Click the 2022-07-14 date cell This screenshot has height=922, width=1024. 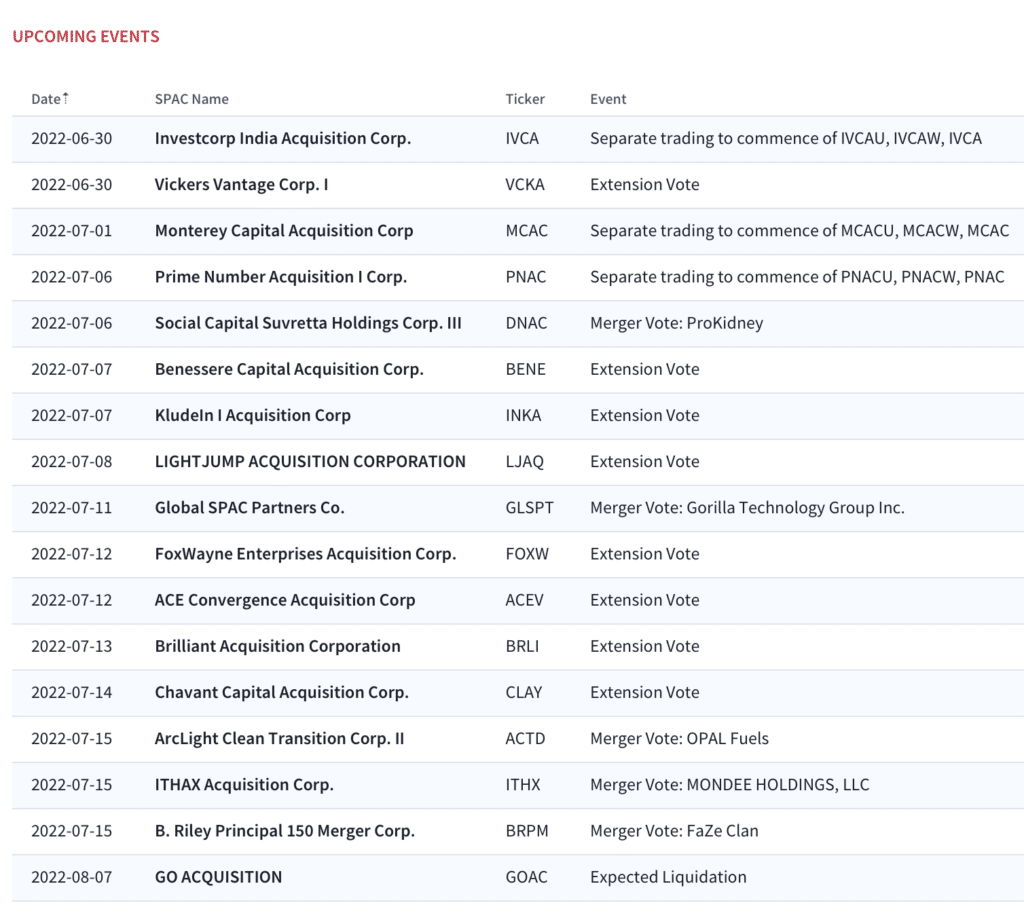point(72,692)
